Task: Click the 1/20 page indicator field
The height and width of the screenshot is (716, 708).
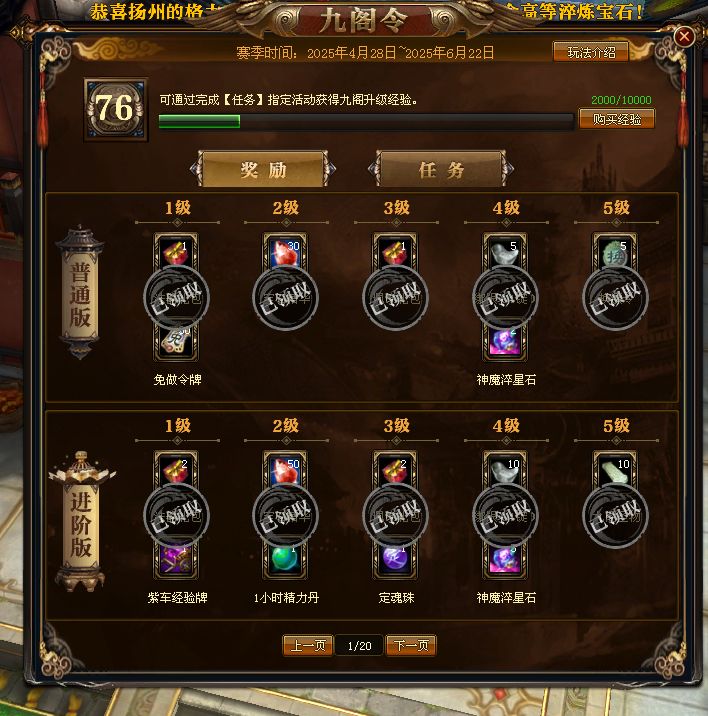Action: 359,646
